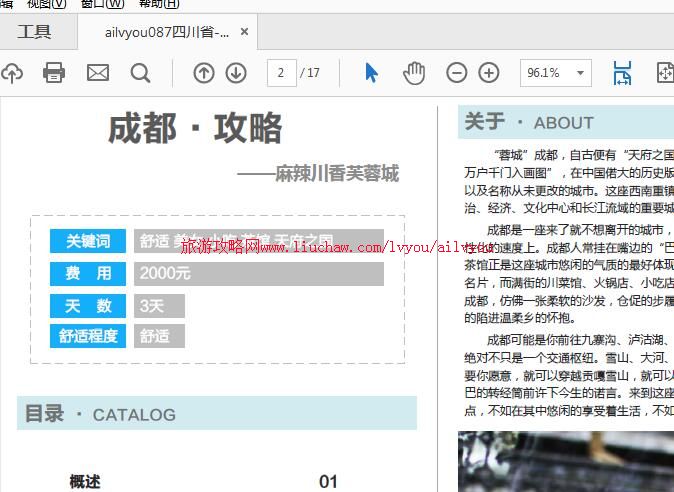This screenshot has height=492, width=674.
Task: Print the document with the printer icon
Action: click(54, 72)
